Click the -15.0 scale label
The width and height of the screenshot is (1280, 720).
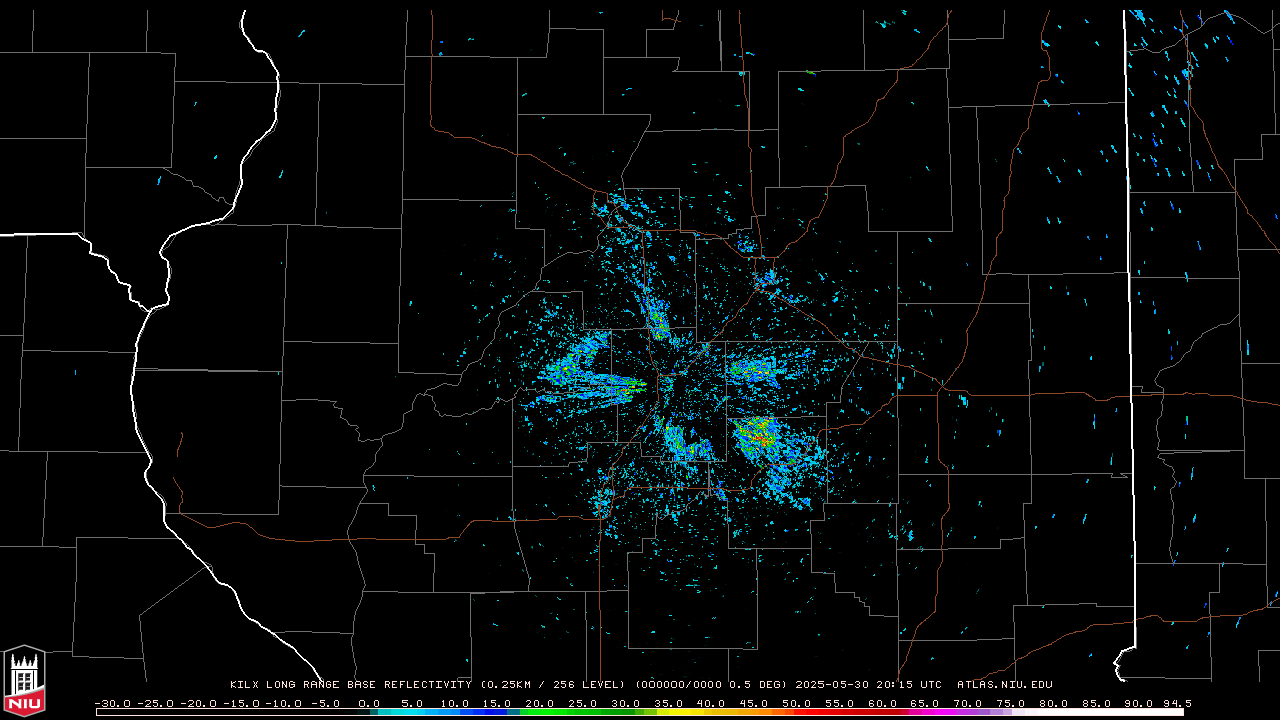[x=242, y=704]
